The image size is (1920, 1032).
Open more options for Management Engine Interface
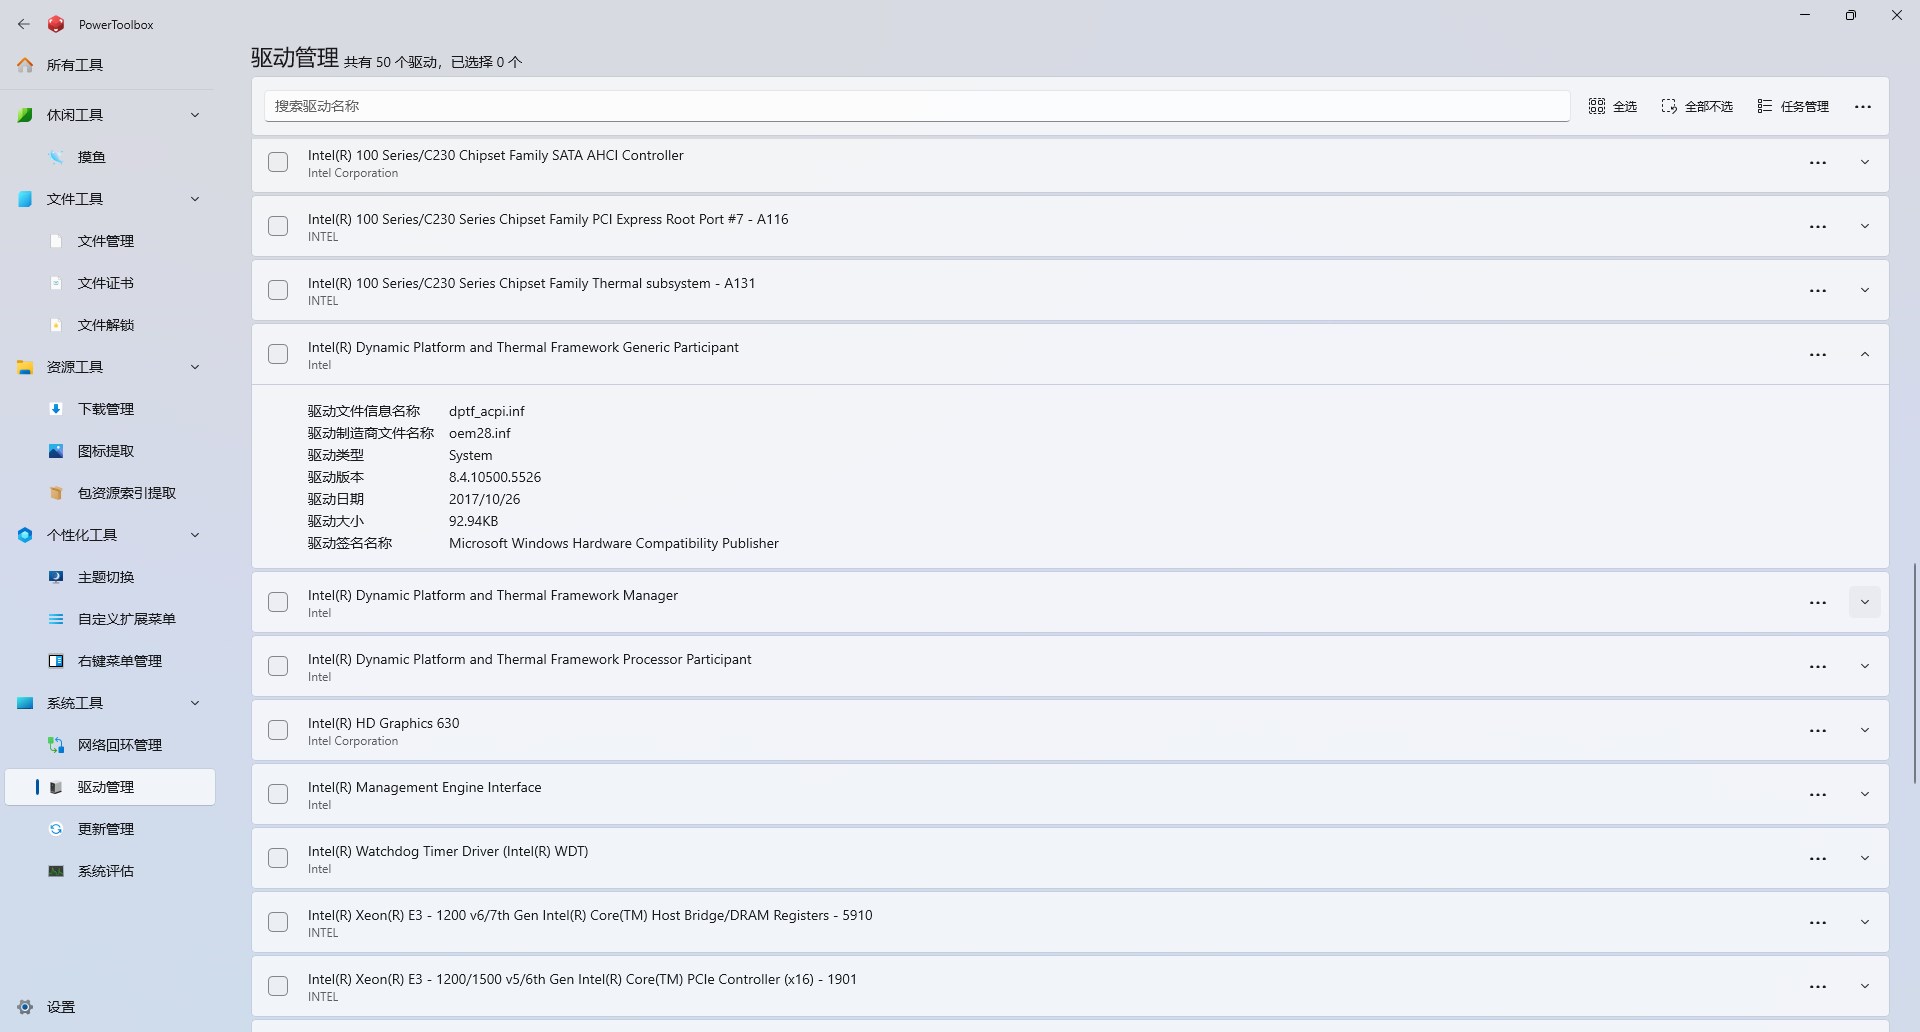click(x=1817, y=794)
